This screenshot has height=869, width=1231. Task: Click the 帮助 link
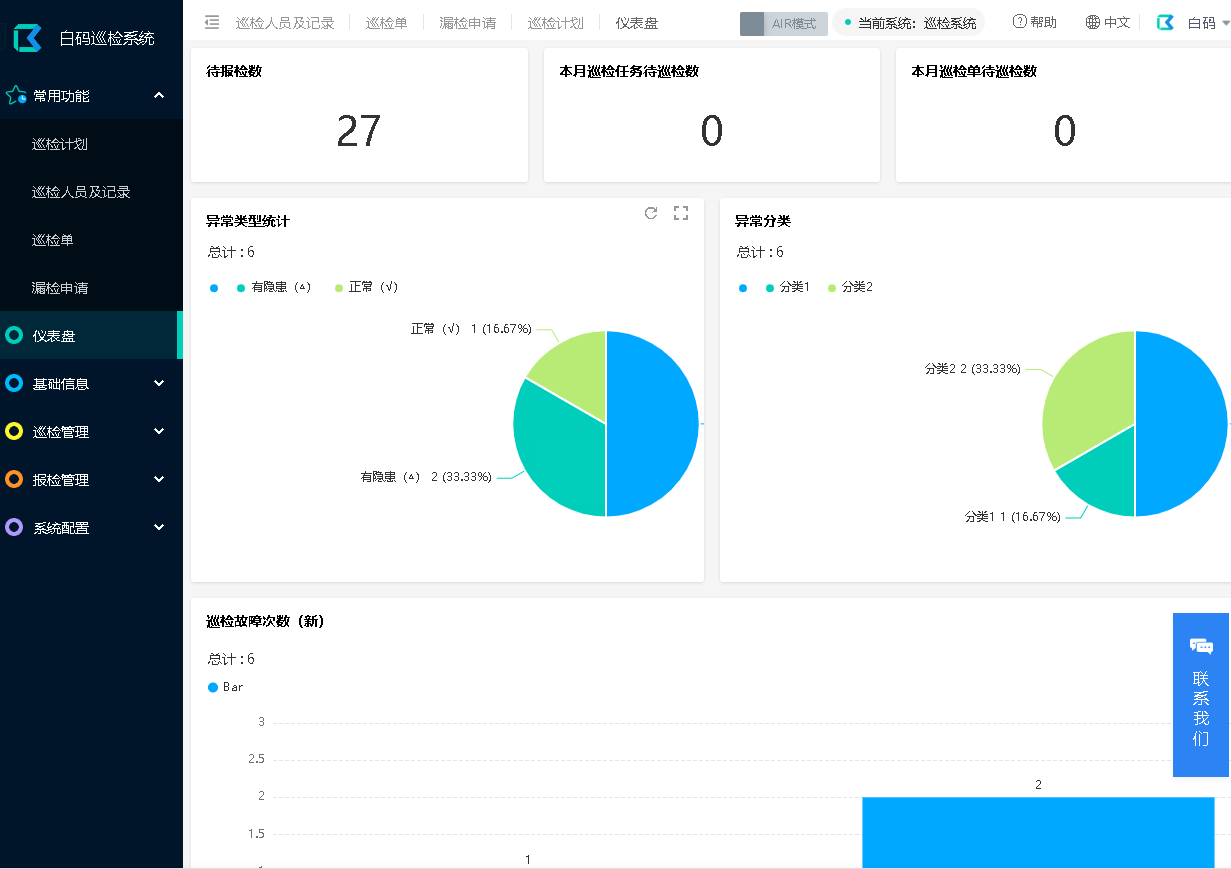[x=1035, y=22]
